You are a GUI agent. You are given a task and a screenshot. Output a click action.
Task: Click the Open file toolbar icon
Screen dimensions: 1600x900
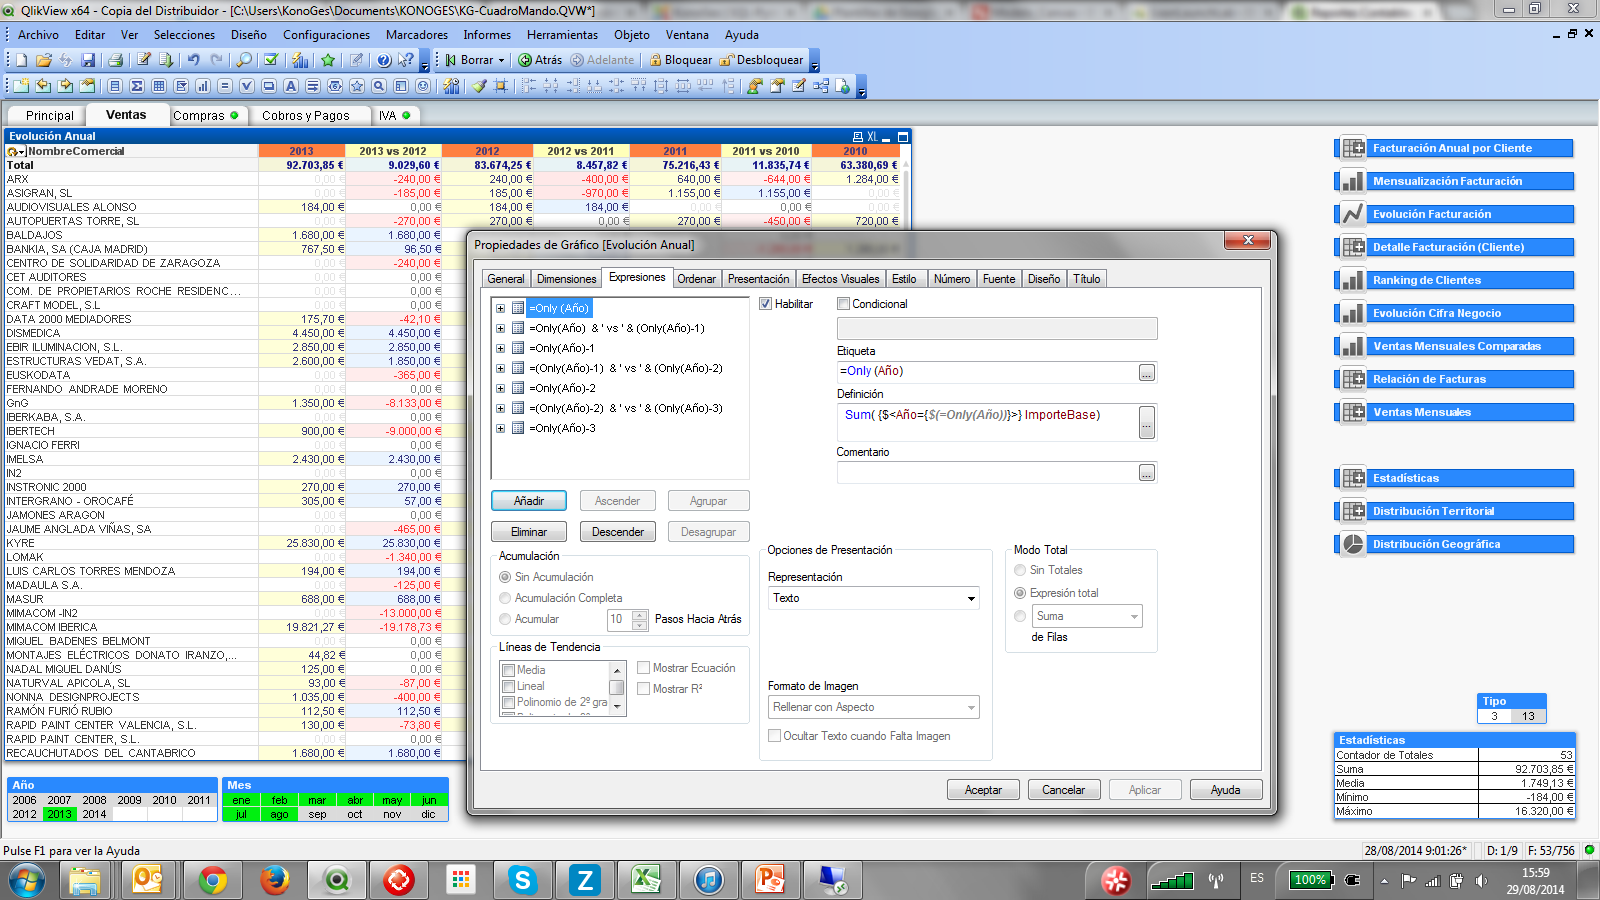(x=43, y=60)
